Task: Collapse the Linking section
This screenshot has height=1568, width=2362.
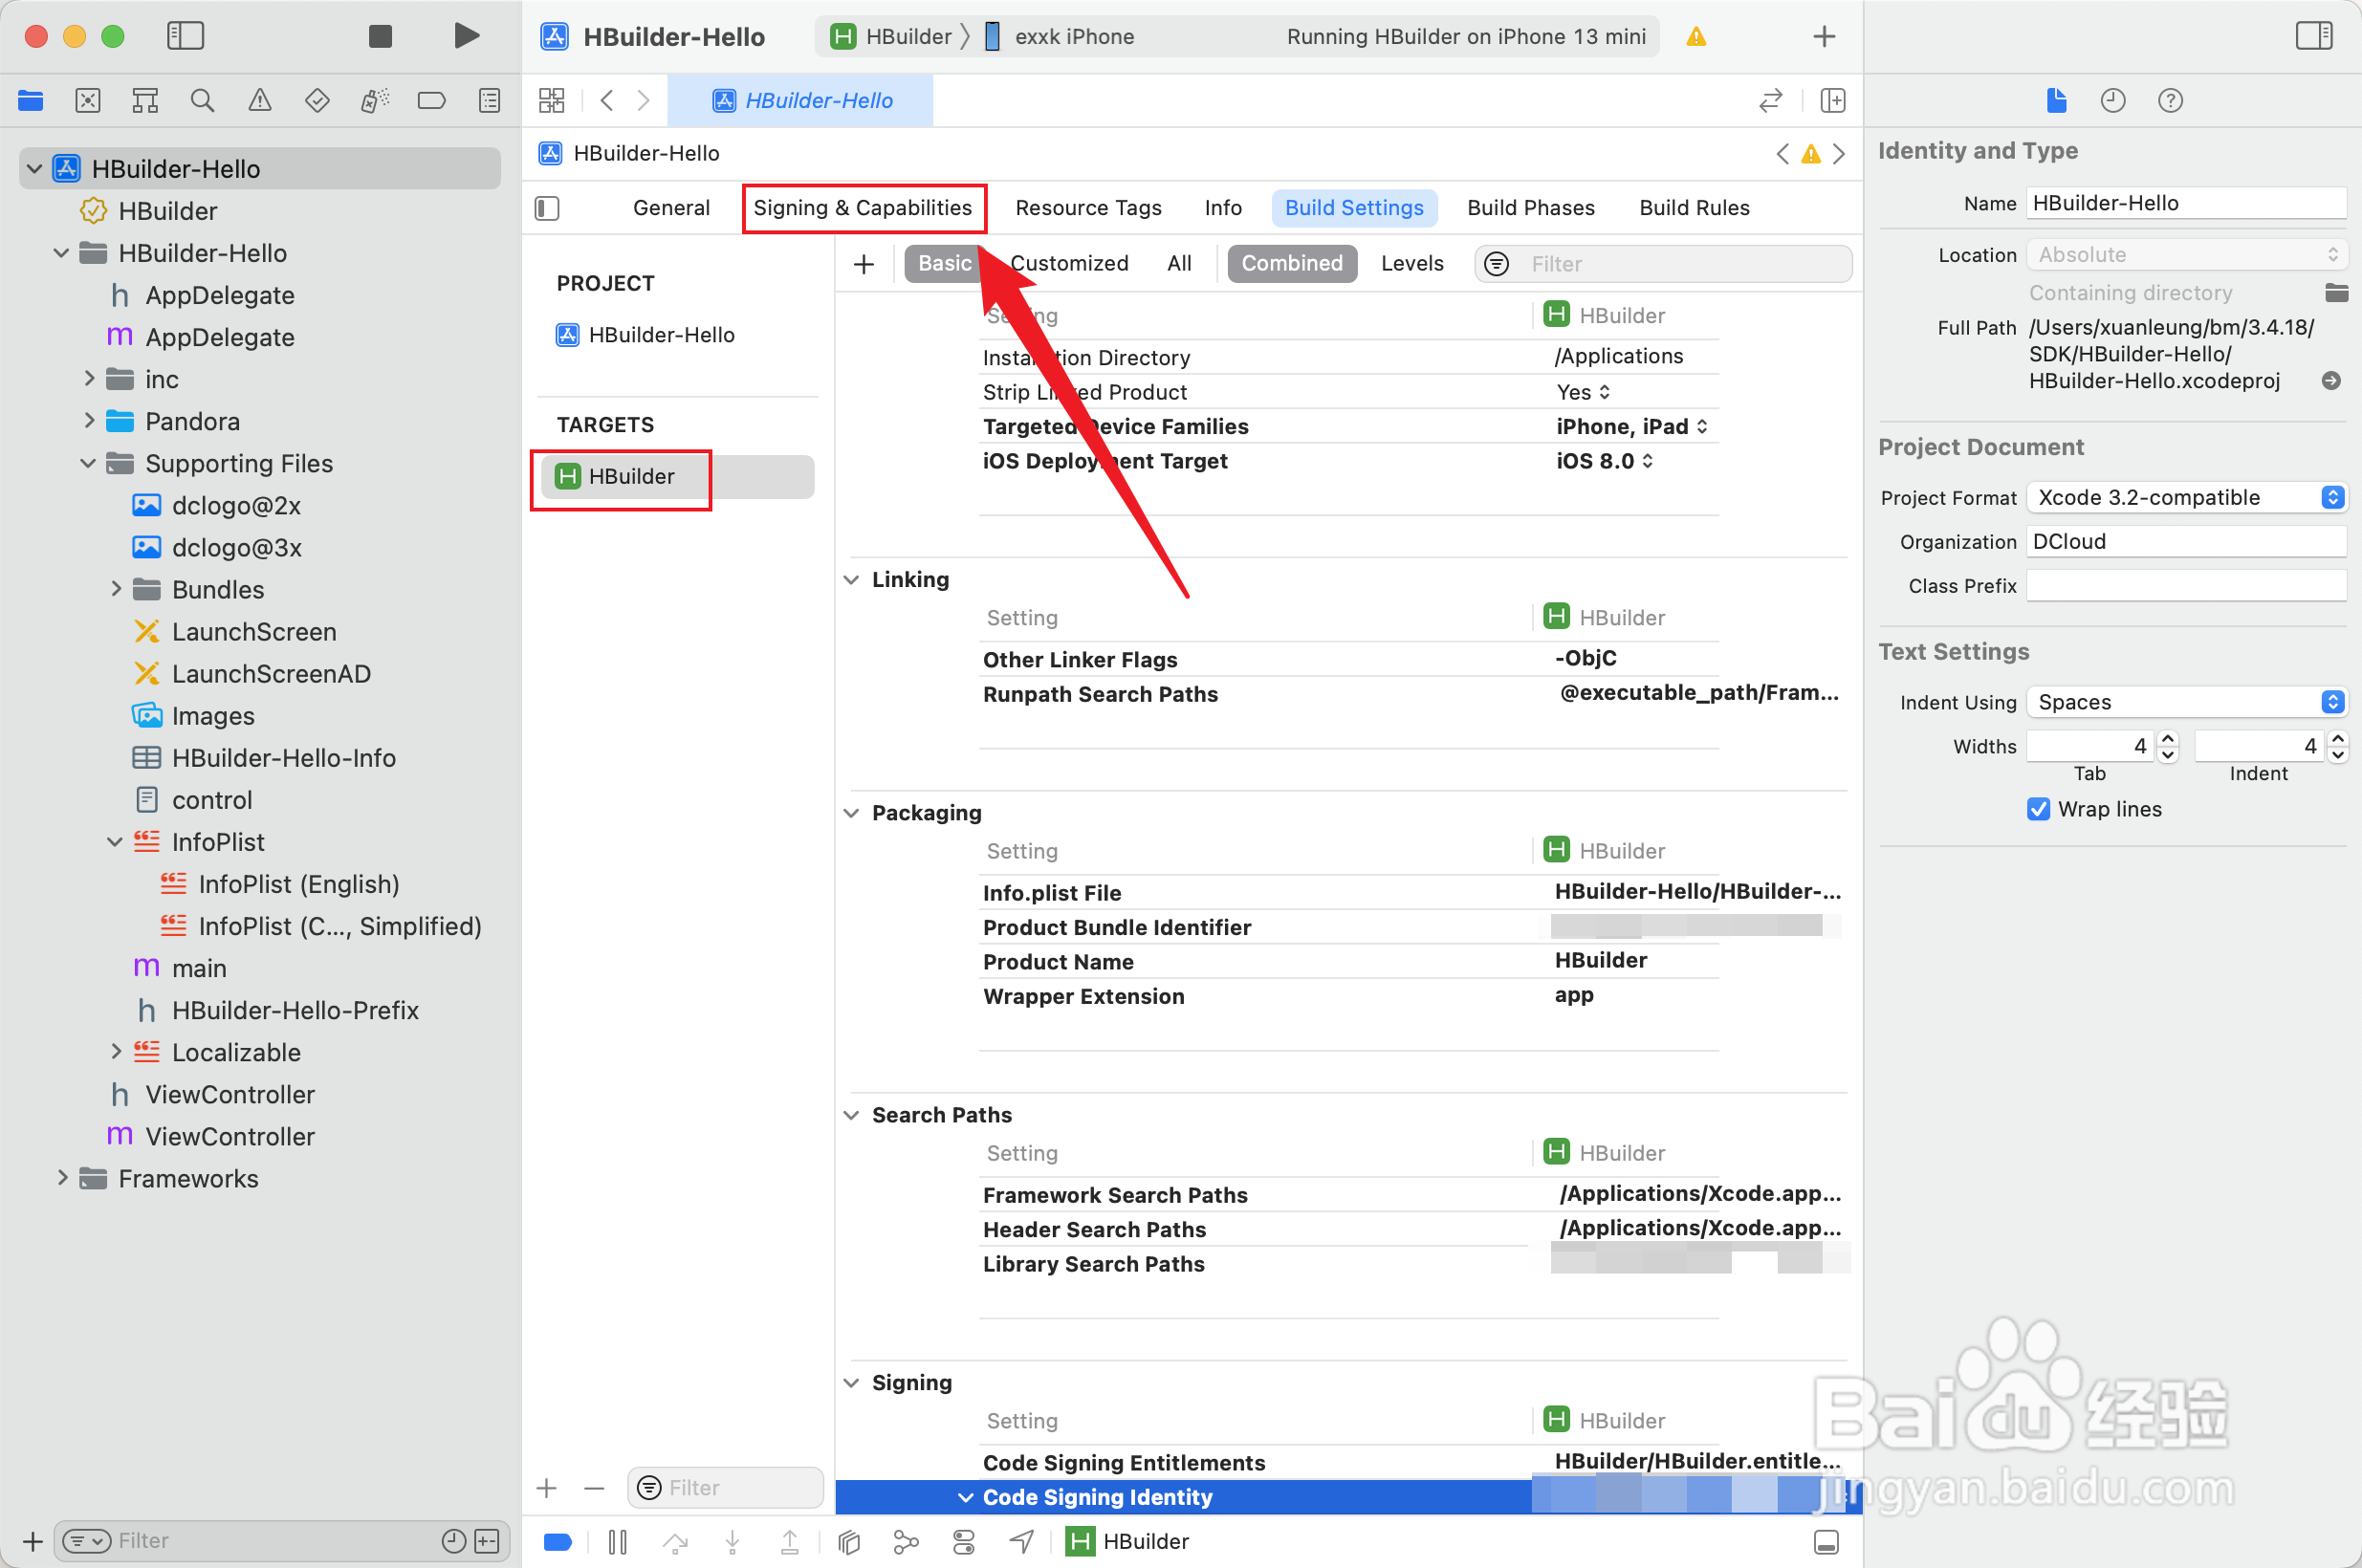Action: pos(852,580)
